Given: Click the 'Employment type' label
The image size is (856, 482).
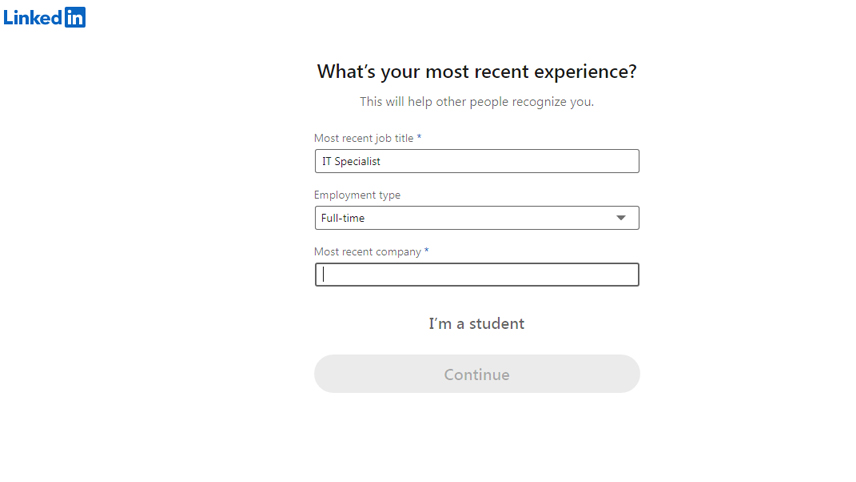Looking at the screenshot, I should [357, 195].
